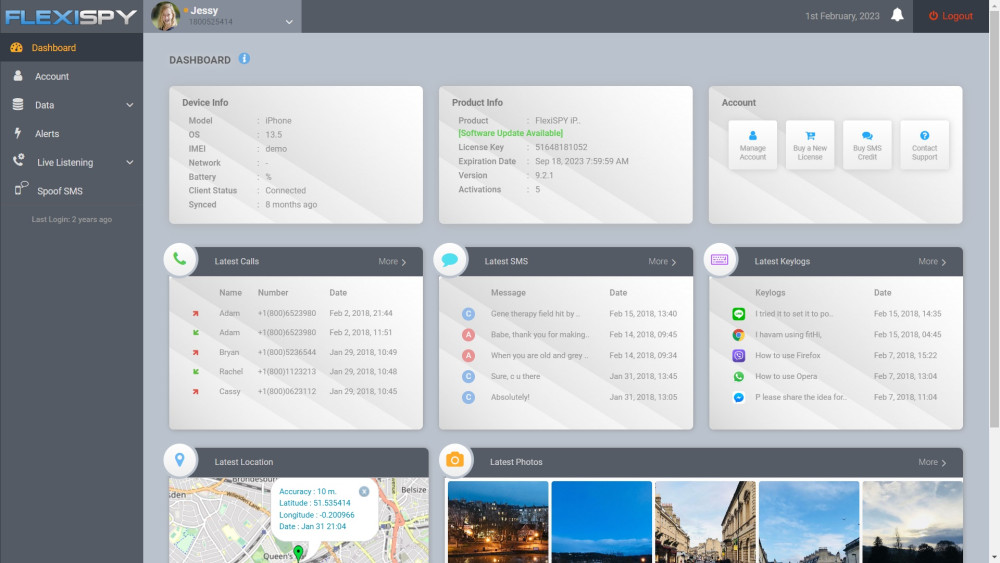Open the Jessy device dropdown arrow

click(289, 22)
